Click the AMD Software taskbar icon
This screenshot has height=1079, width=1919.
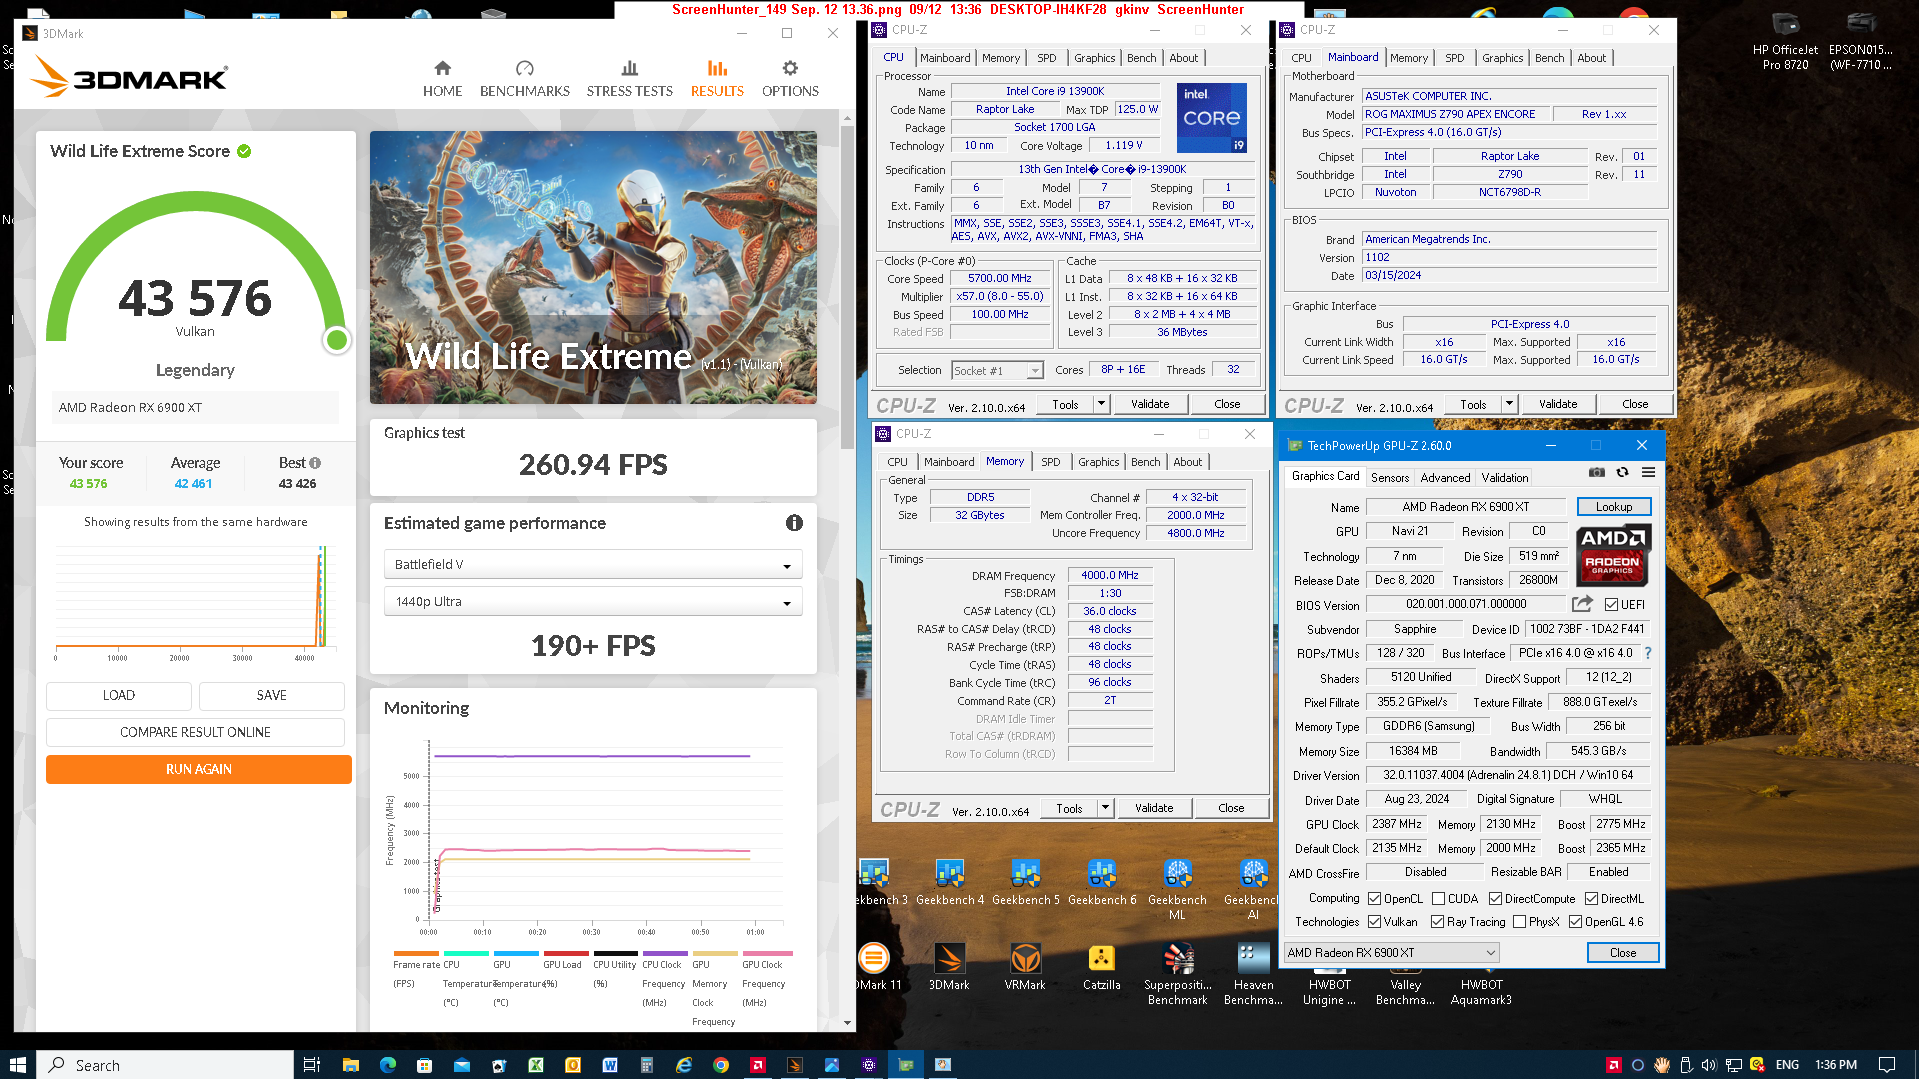click(758, 1065)
